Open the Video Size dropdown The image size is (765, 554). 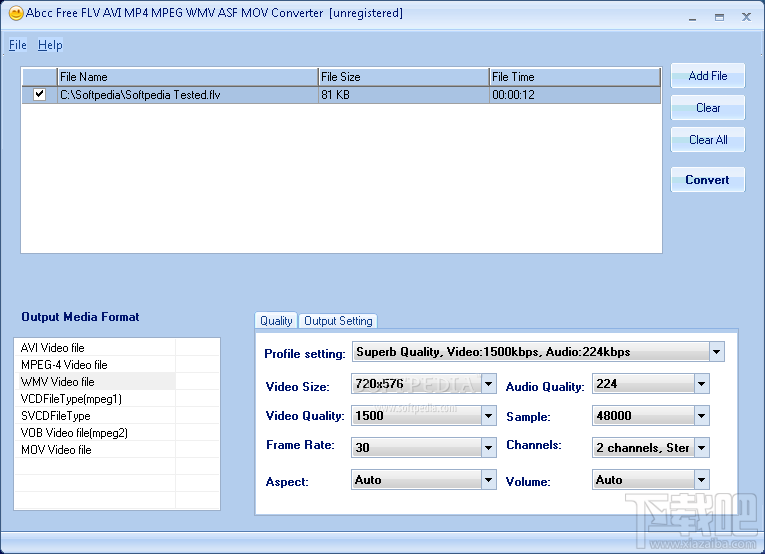point(488,384)
